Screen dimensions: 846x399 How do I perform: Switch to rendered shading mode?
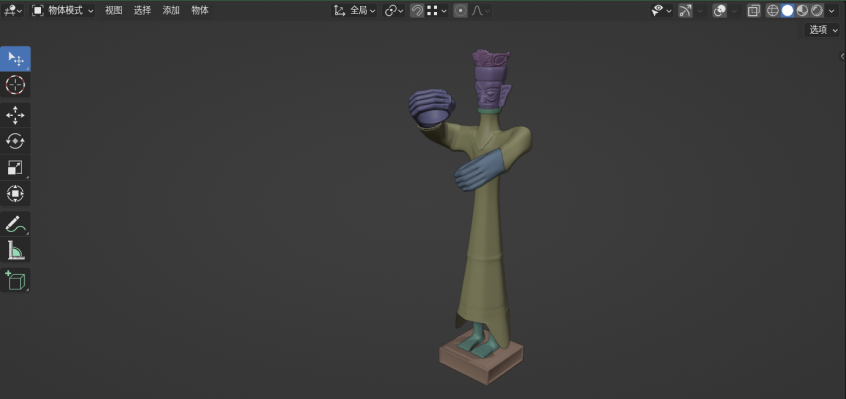click(817, 10)
